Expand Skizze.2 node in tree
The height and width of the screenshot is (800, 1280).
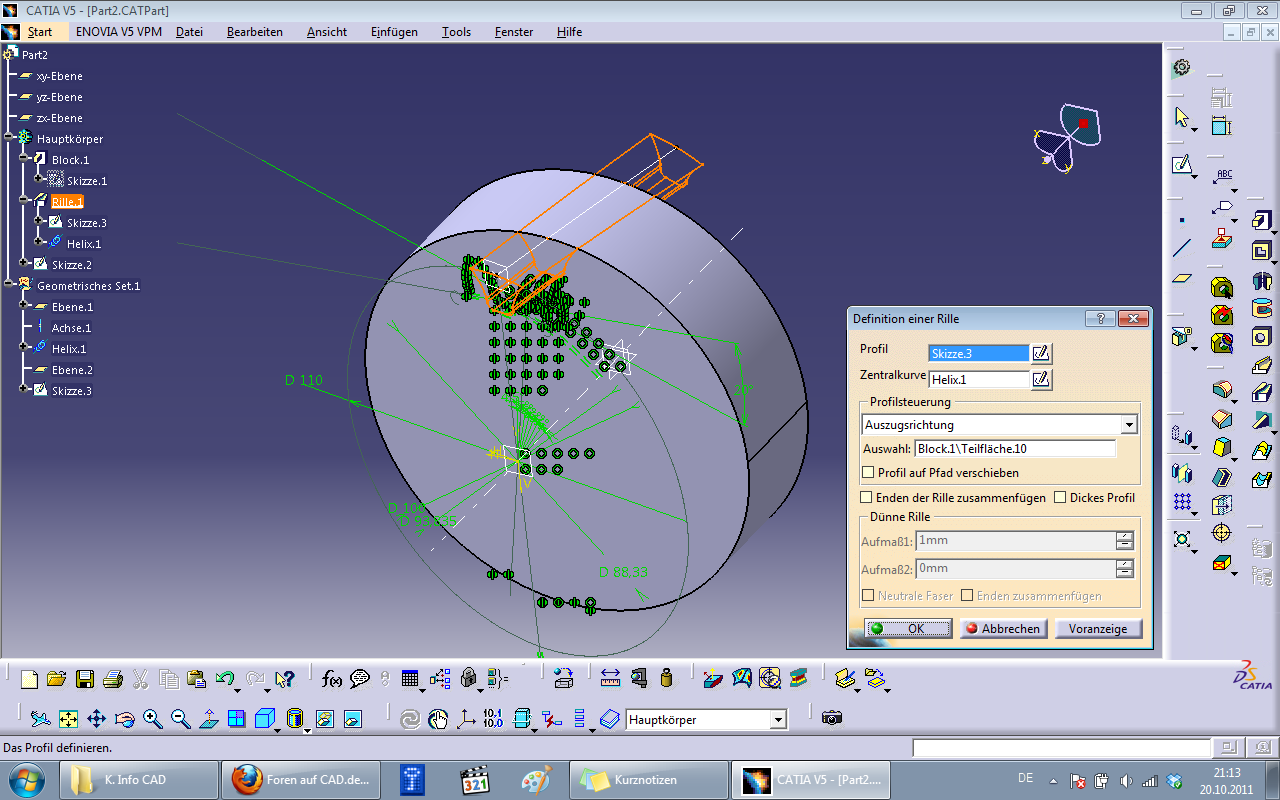[24, 264]
